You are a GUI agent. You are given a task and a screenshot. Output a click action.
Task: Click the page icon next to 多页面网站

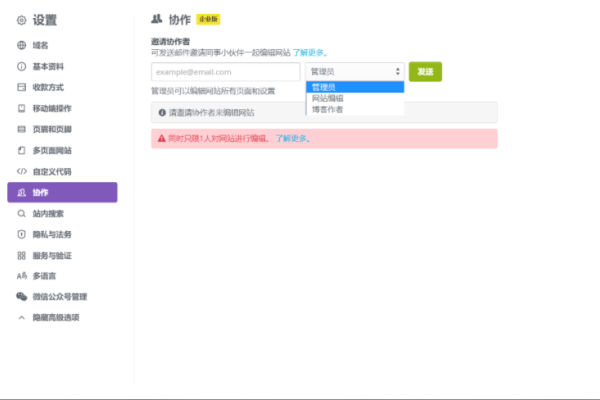[21, 150]
